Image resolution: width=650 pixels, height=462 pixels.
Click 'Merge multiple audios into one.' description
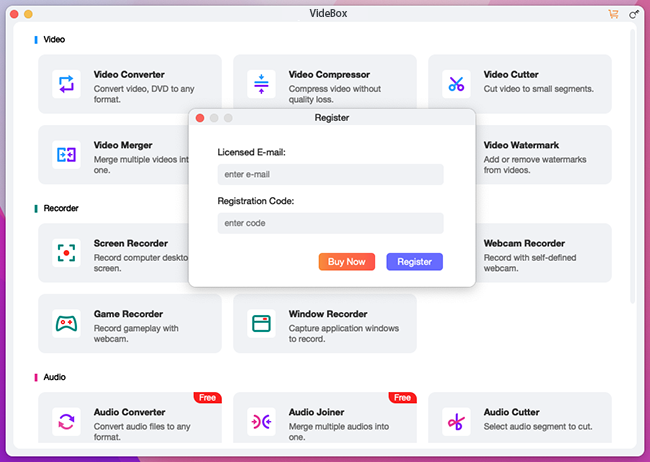339,432
